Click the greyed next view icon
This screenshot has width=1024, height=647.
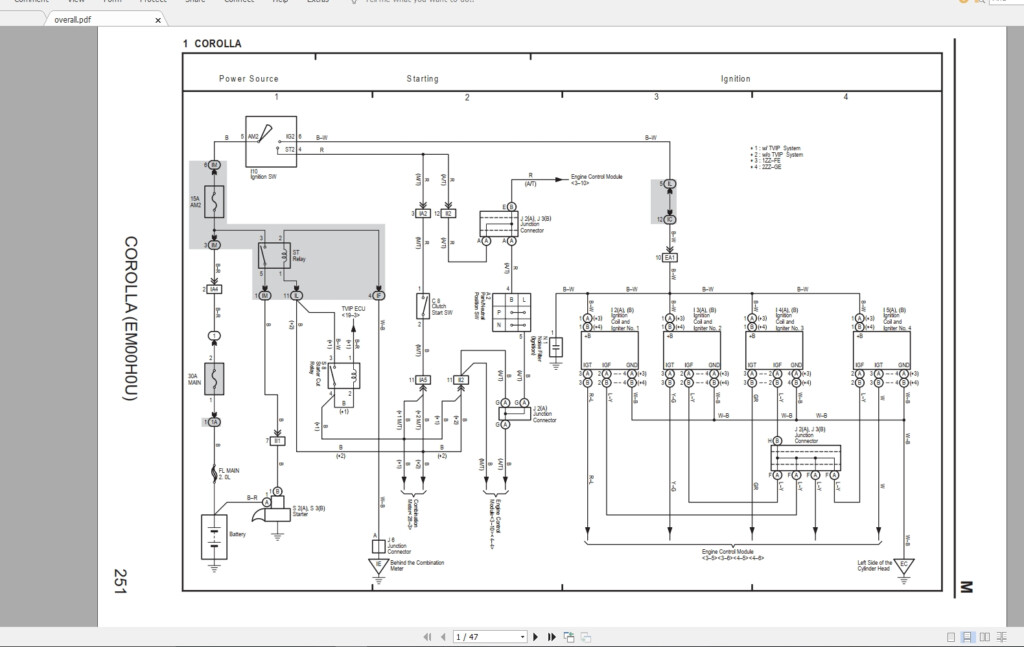click(x=586, y=637)
